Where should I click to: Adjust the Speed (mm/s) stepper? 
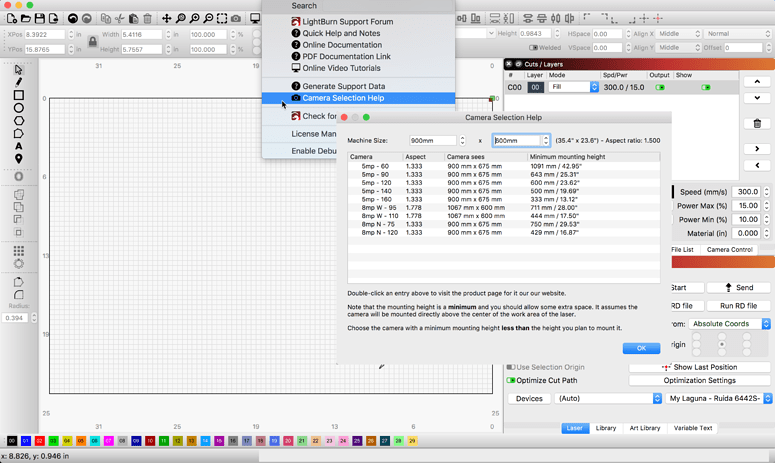(767, 192)
